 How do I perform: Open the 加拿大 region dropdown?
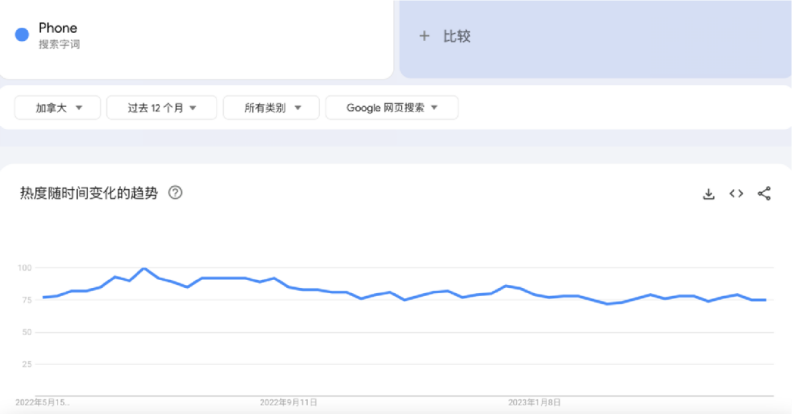58,108
